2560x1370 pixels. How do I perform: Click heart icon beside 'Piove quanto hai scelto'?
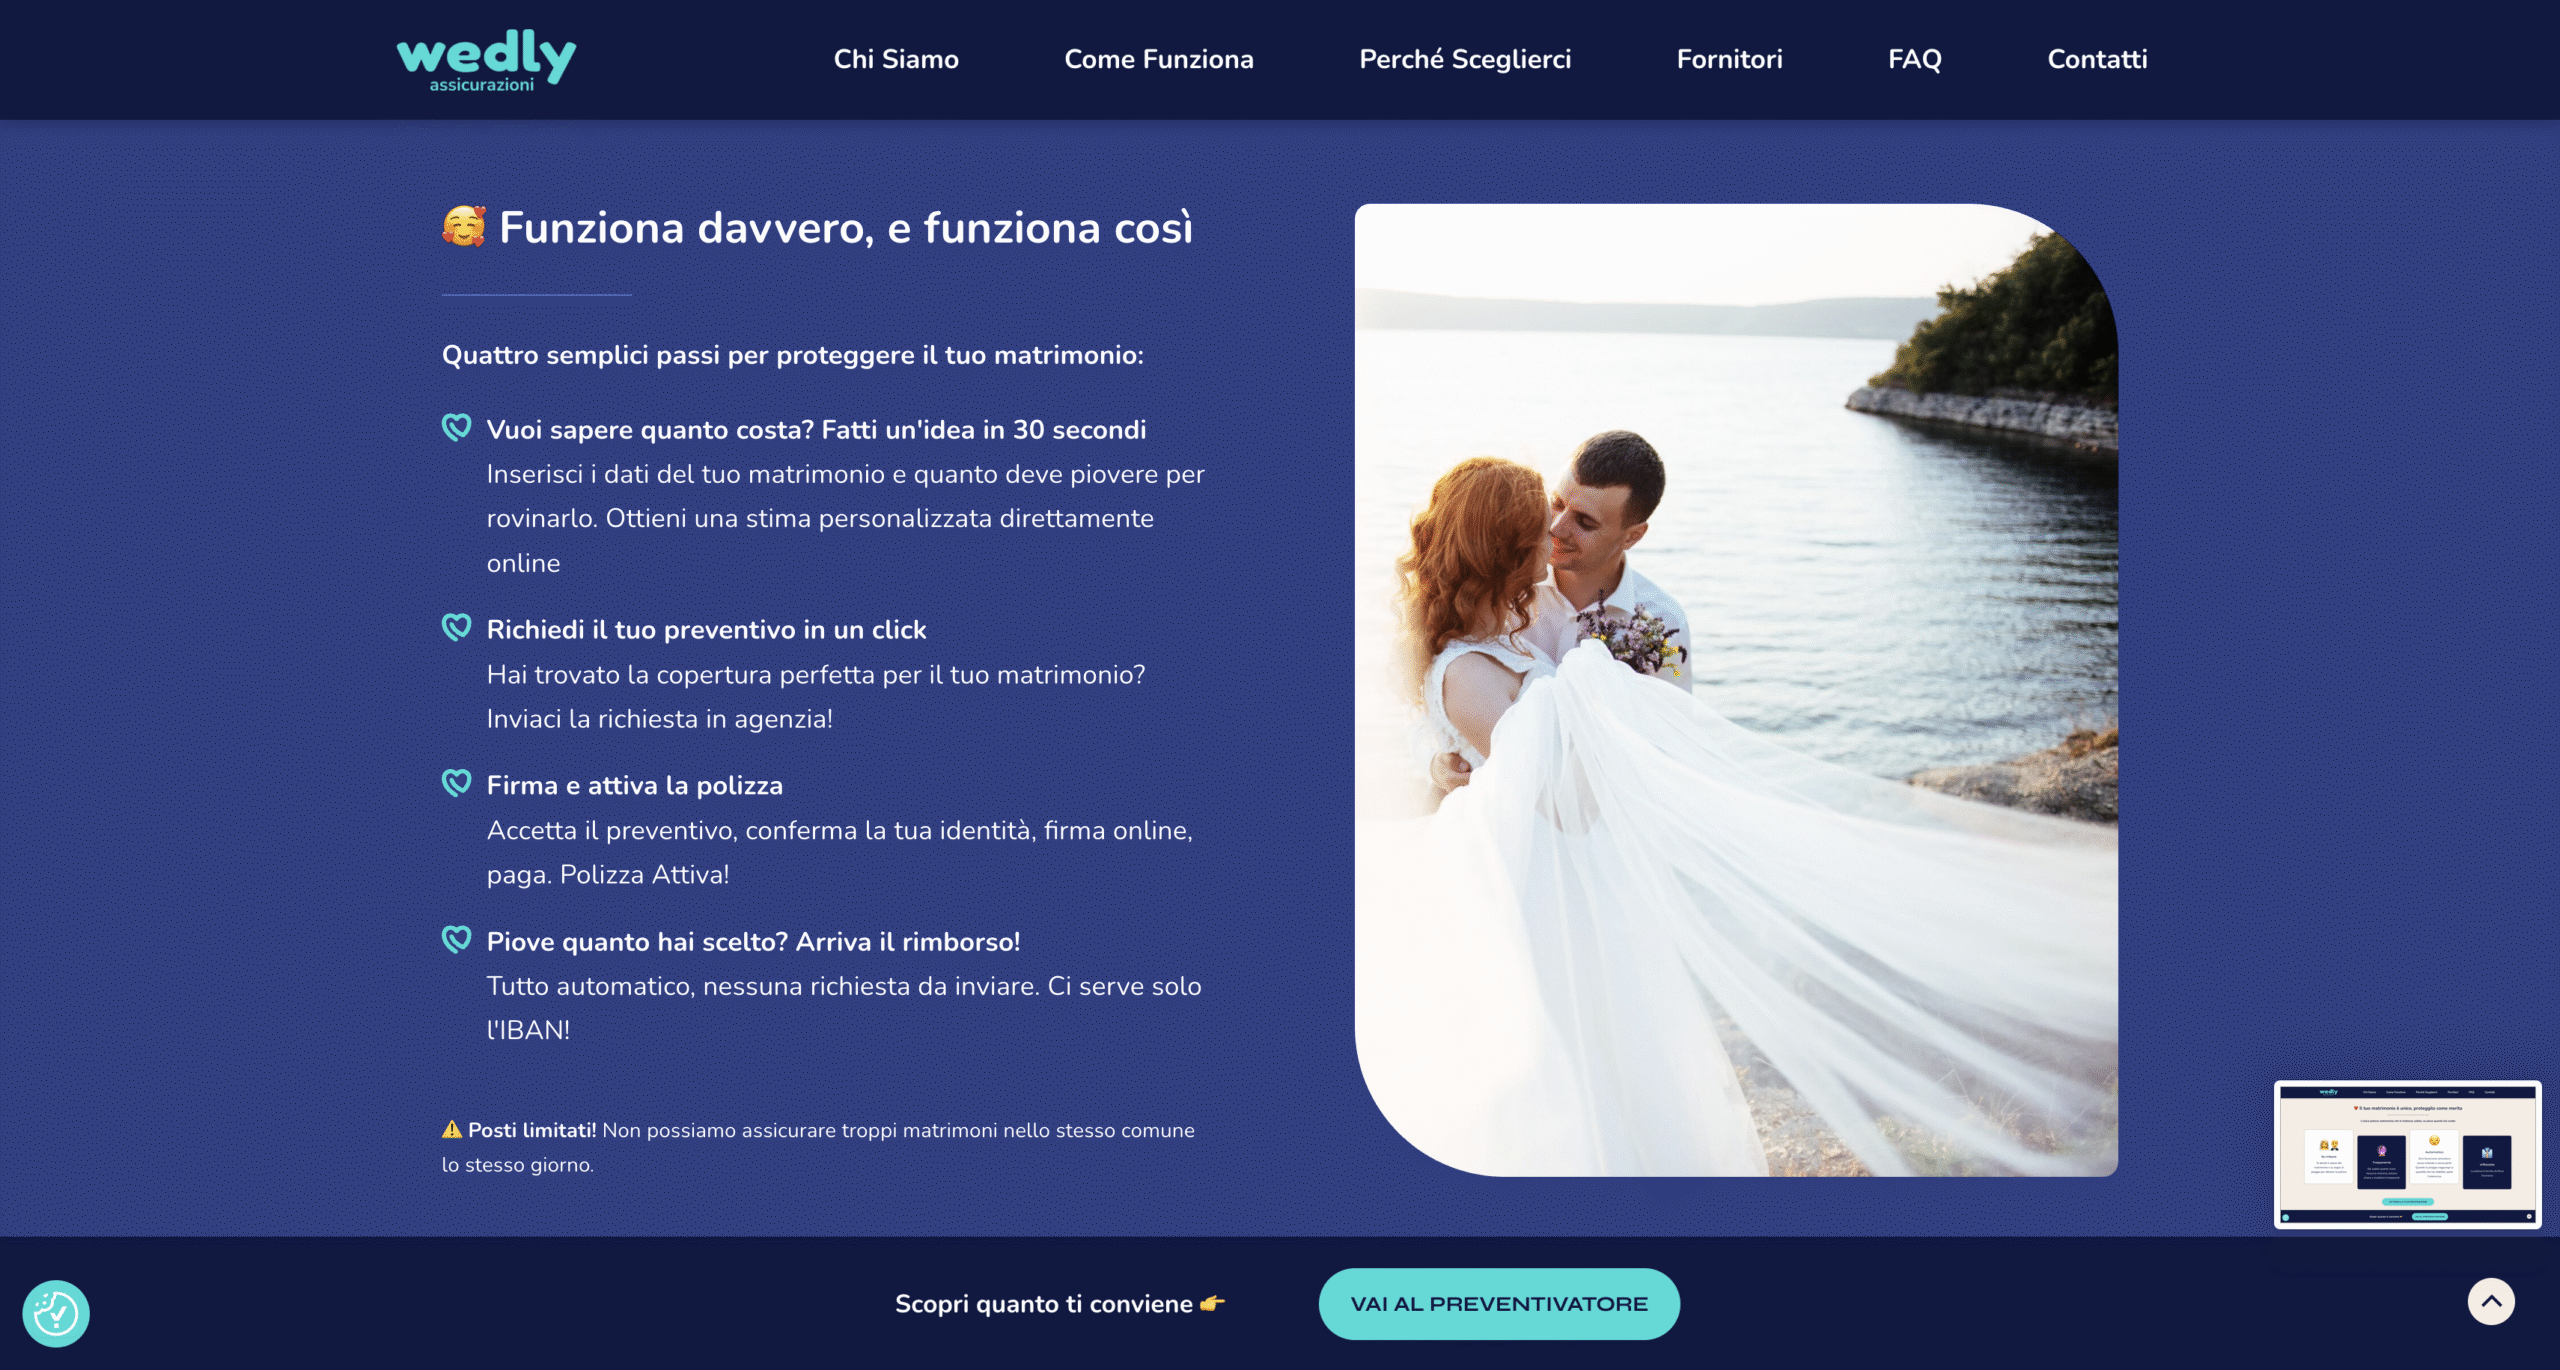pyautogui.click(x=457, y=940)
